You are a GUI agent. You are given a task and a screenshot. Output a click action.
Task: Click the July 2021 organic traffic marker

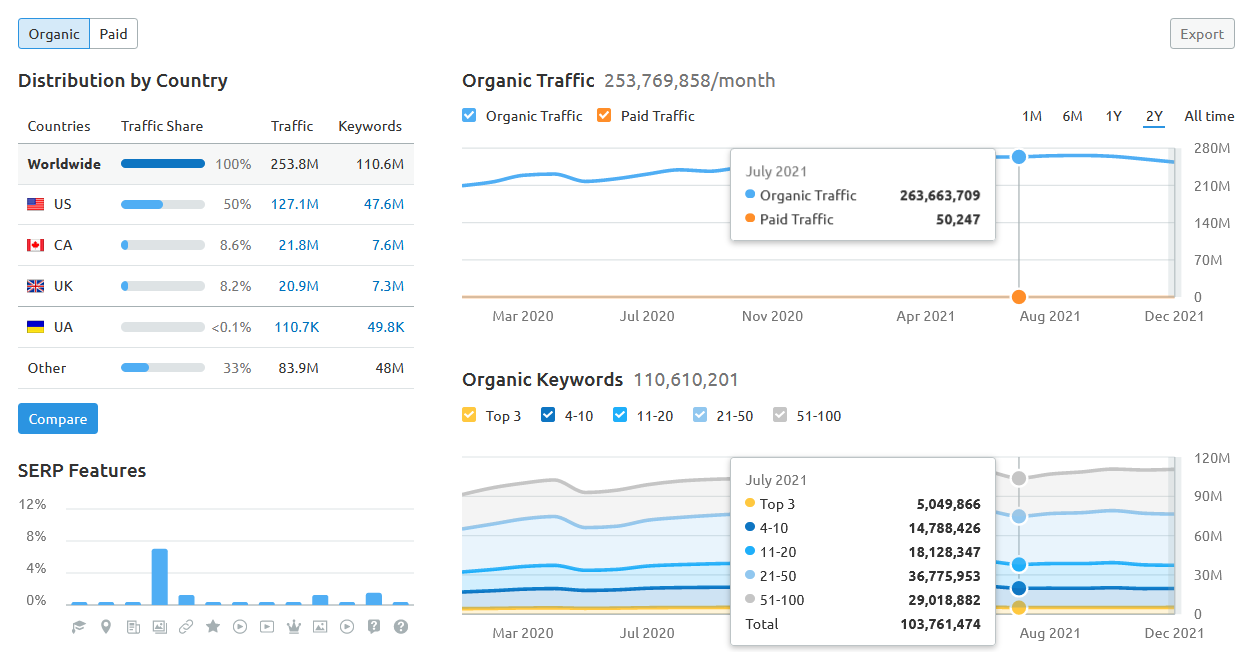(x=1019, y=156)
